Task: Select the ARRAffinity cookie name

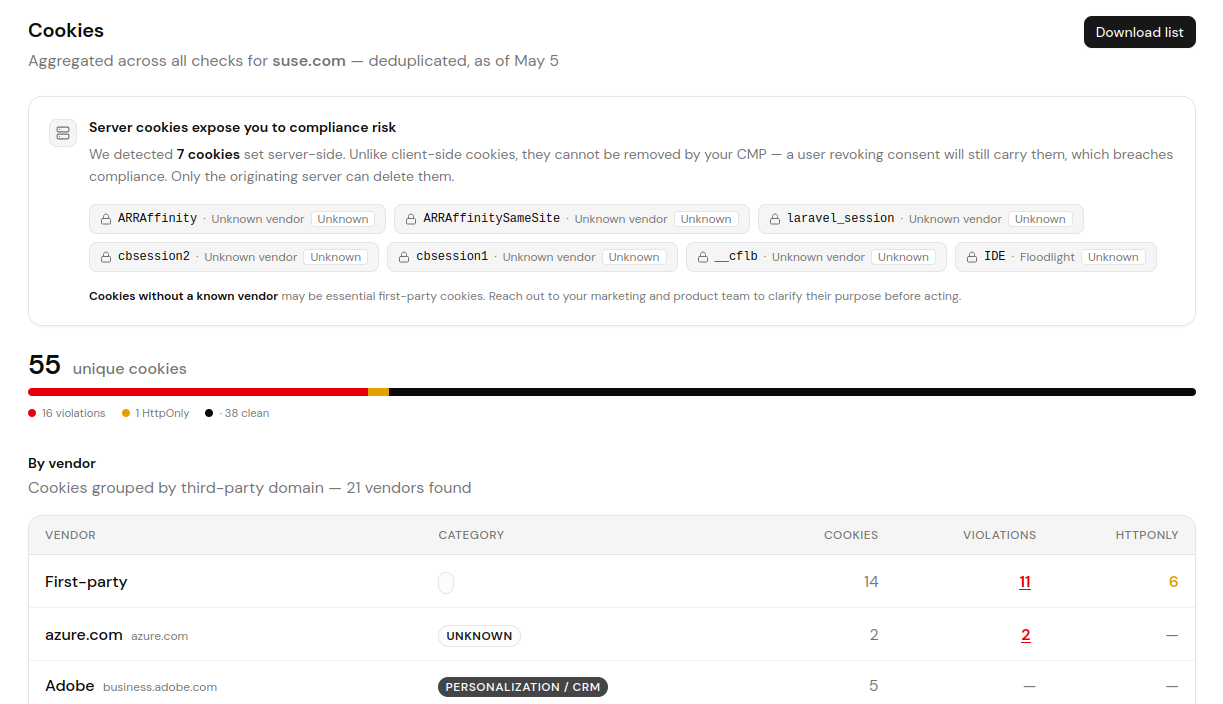Action: [157, 219]
